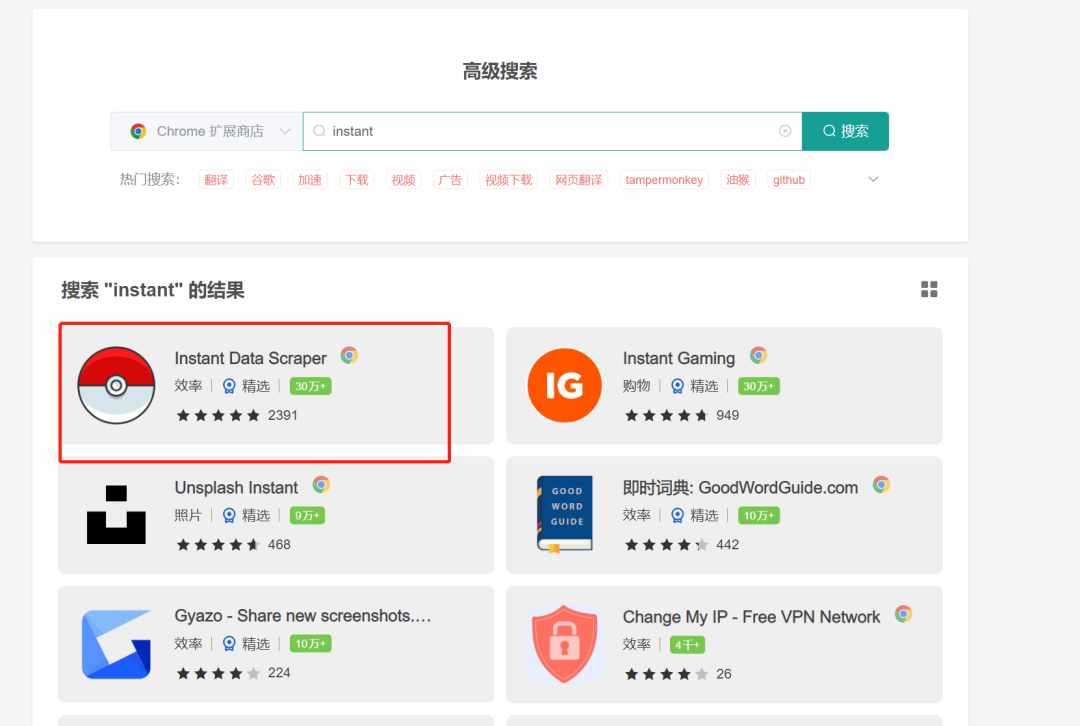Image resolution: width=1080 pixels, height=726 pixels.
Task: Click 9万+ users tag on Unsplash Instant
Action: [x=307, y=515]
